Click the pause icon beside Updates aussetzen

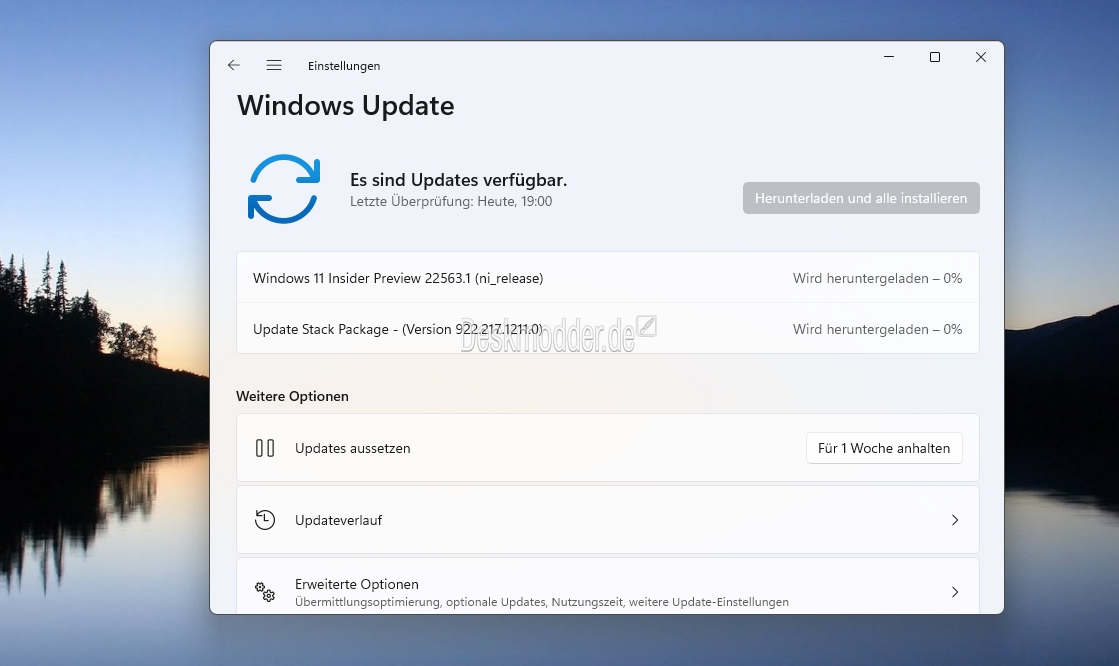coord(265,448)
